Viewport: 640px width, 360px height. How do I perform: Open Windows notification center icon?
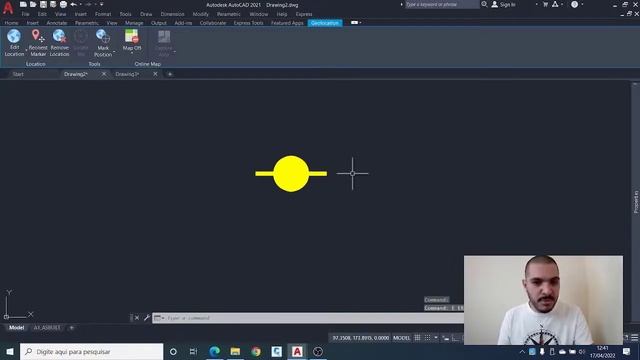click(x=627, y=351)
